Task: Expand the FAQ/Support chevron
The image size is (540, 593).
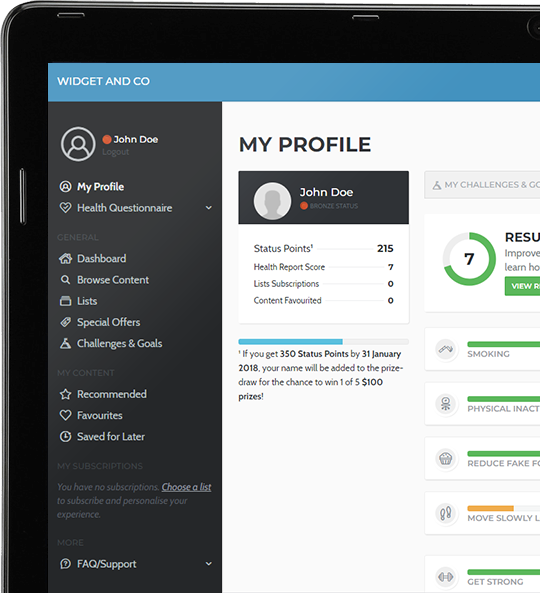Action: click(x=208, y=564)
